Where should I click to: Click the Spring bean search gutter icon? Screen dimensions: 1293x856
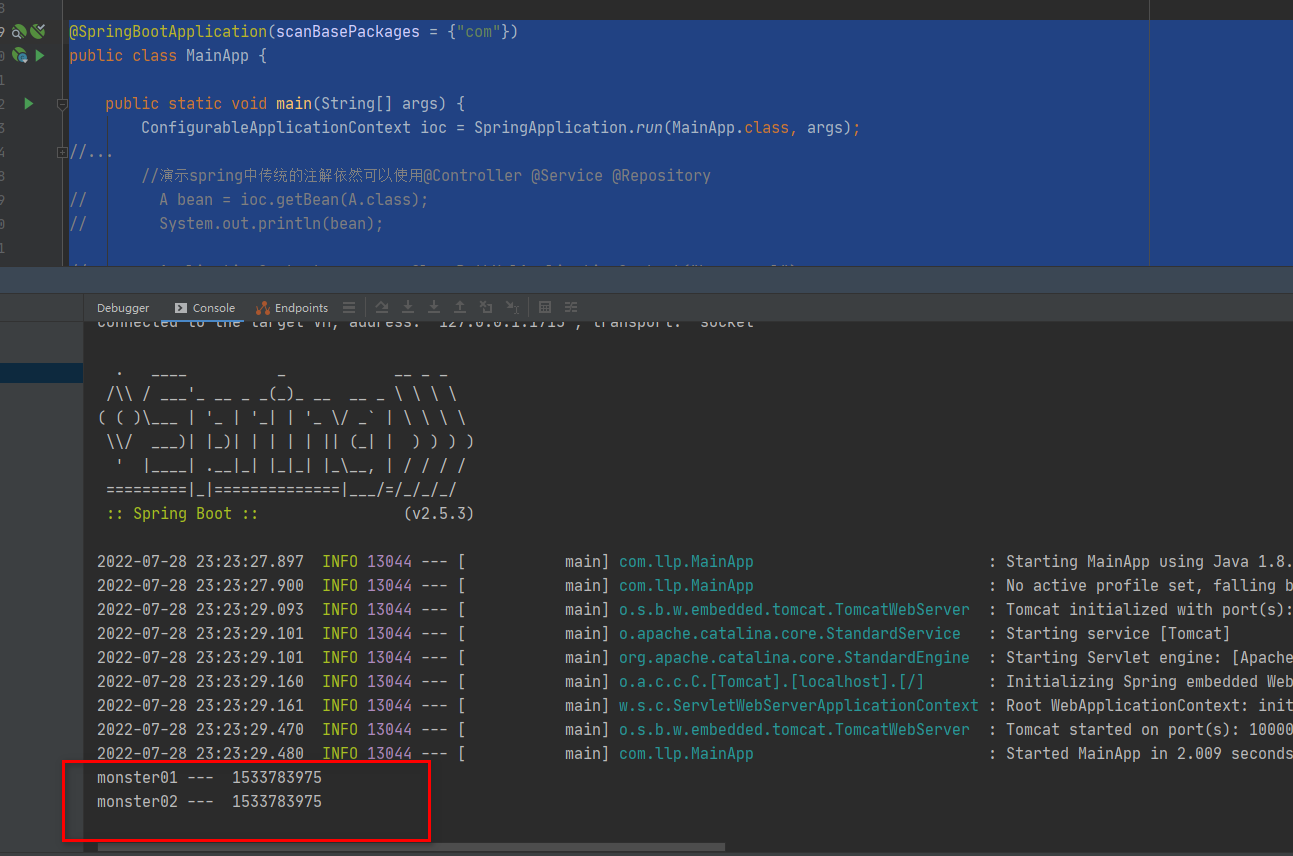(x=19, y=32)
